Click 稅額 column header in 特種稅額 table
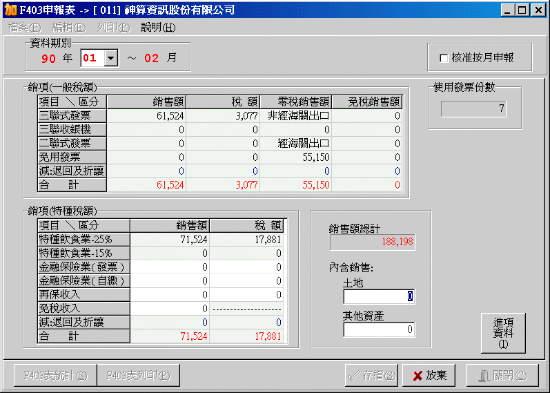 [247, 226]
